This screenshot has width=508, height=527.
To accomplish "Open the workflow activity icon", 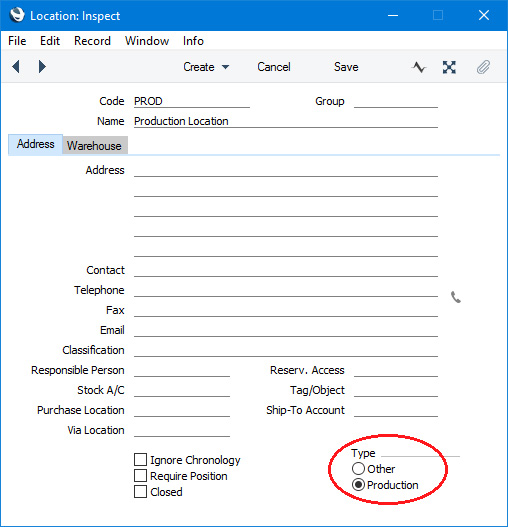I will point(419,67).
